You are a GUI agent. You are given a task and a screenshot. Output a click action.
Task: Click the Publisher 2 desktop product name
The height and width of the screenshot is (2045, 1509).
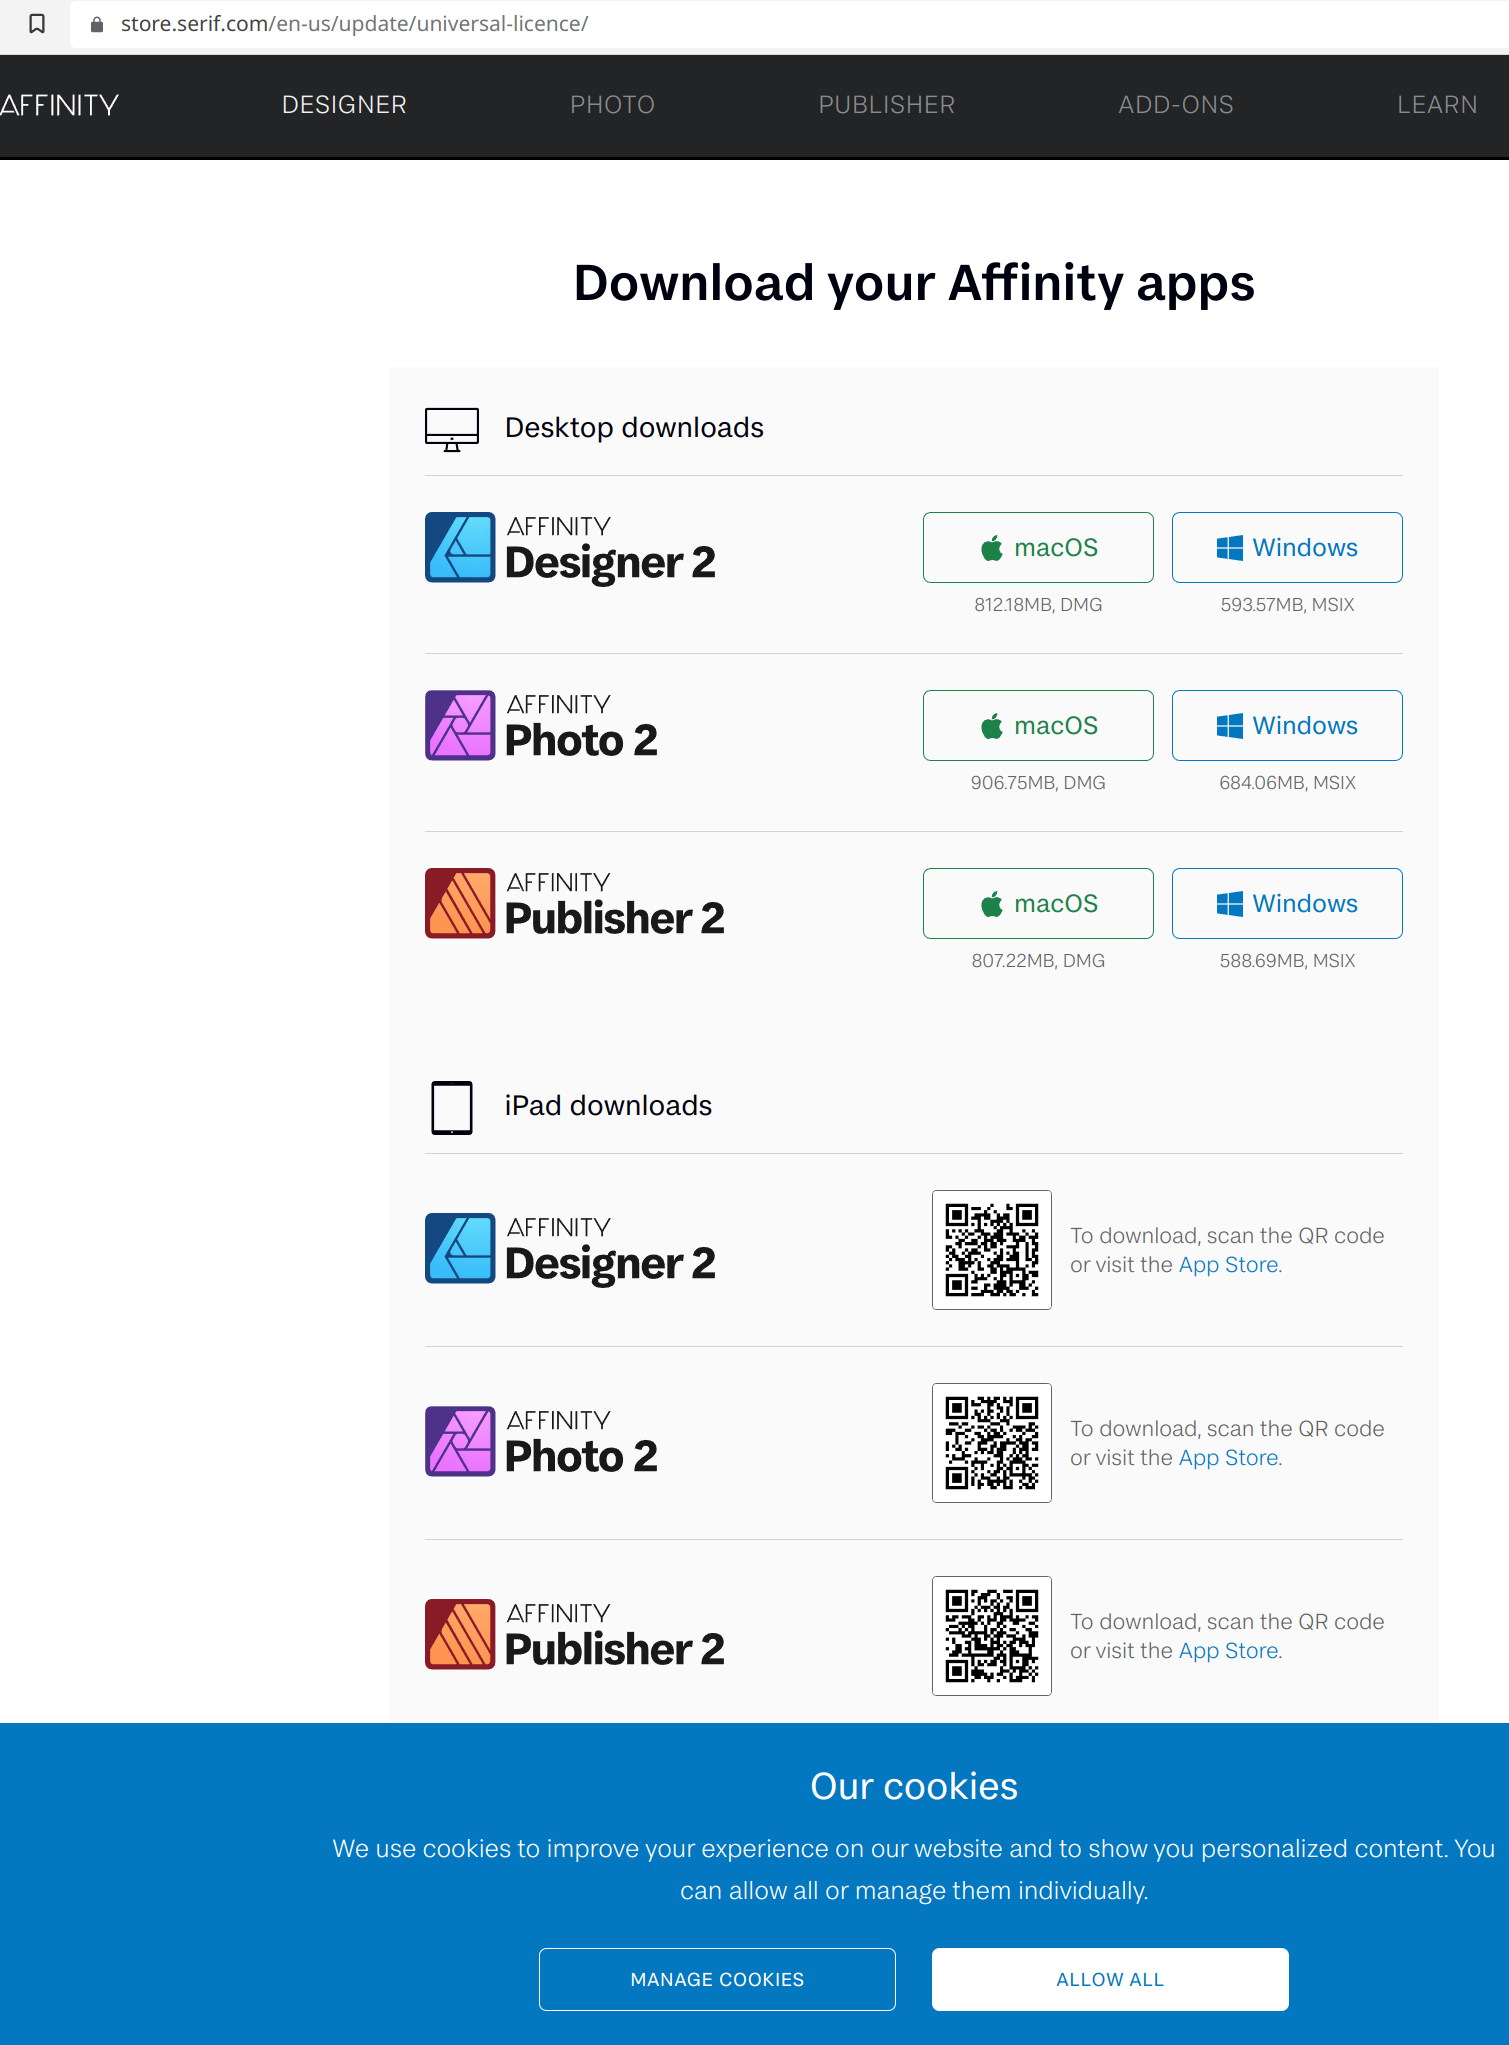(x=614, y=904)
